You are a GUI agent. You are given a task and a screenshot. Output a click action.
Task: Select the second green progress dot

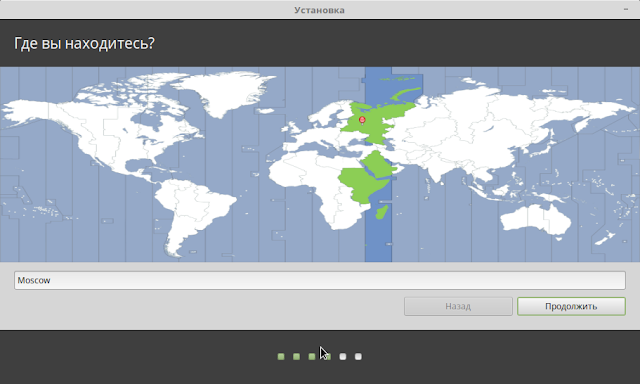click(x=296, y=357)
